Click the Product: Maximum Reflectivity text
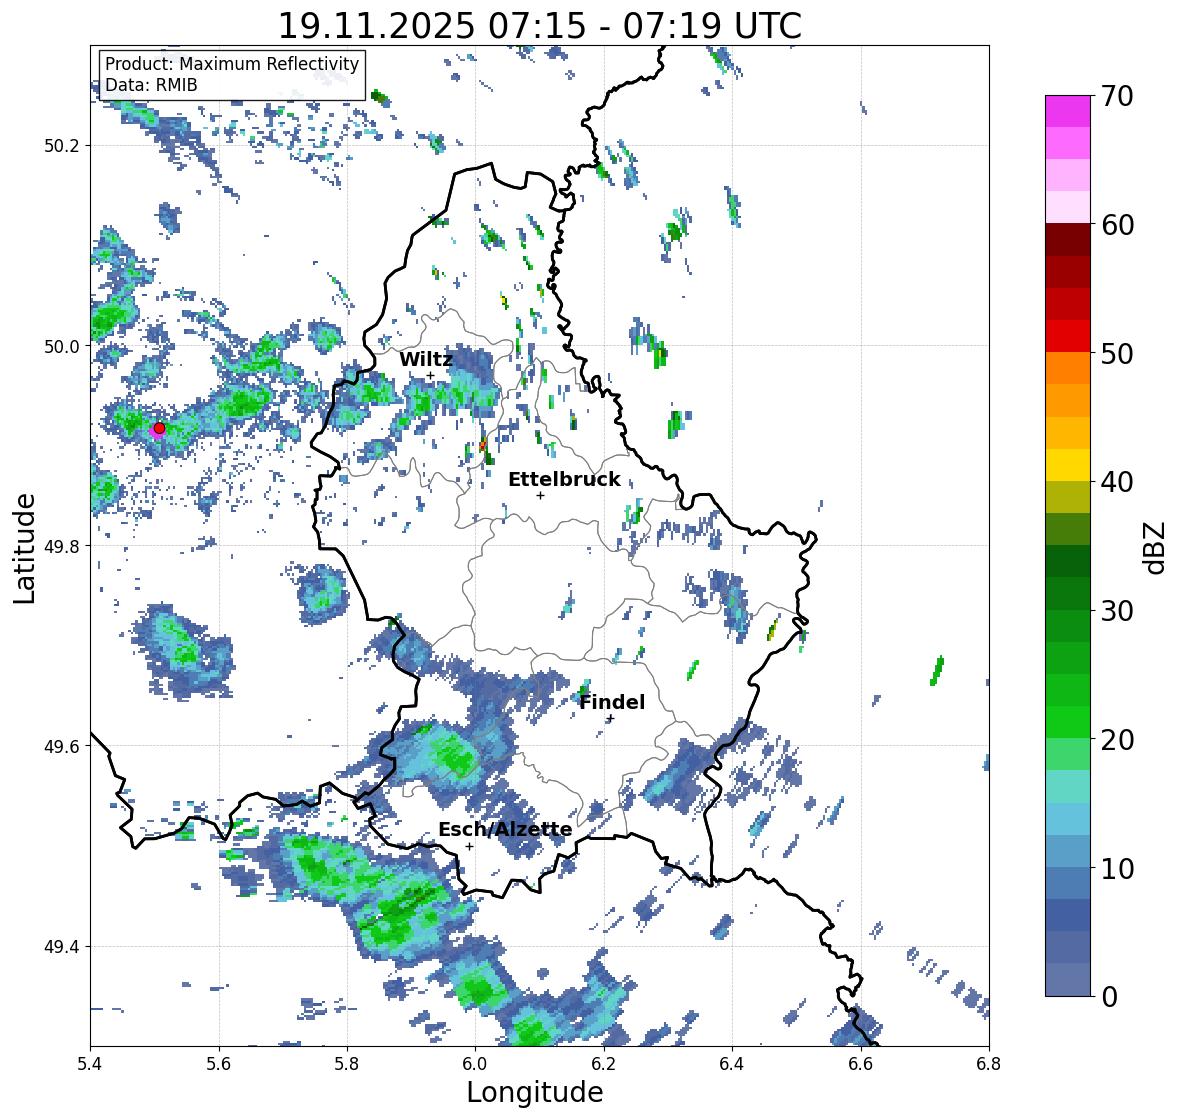The width and height of the screenshot is (1179, 1117). tap(232, 65)
